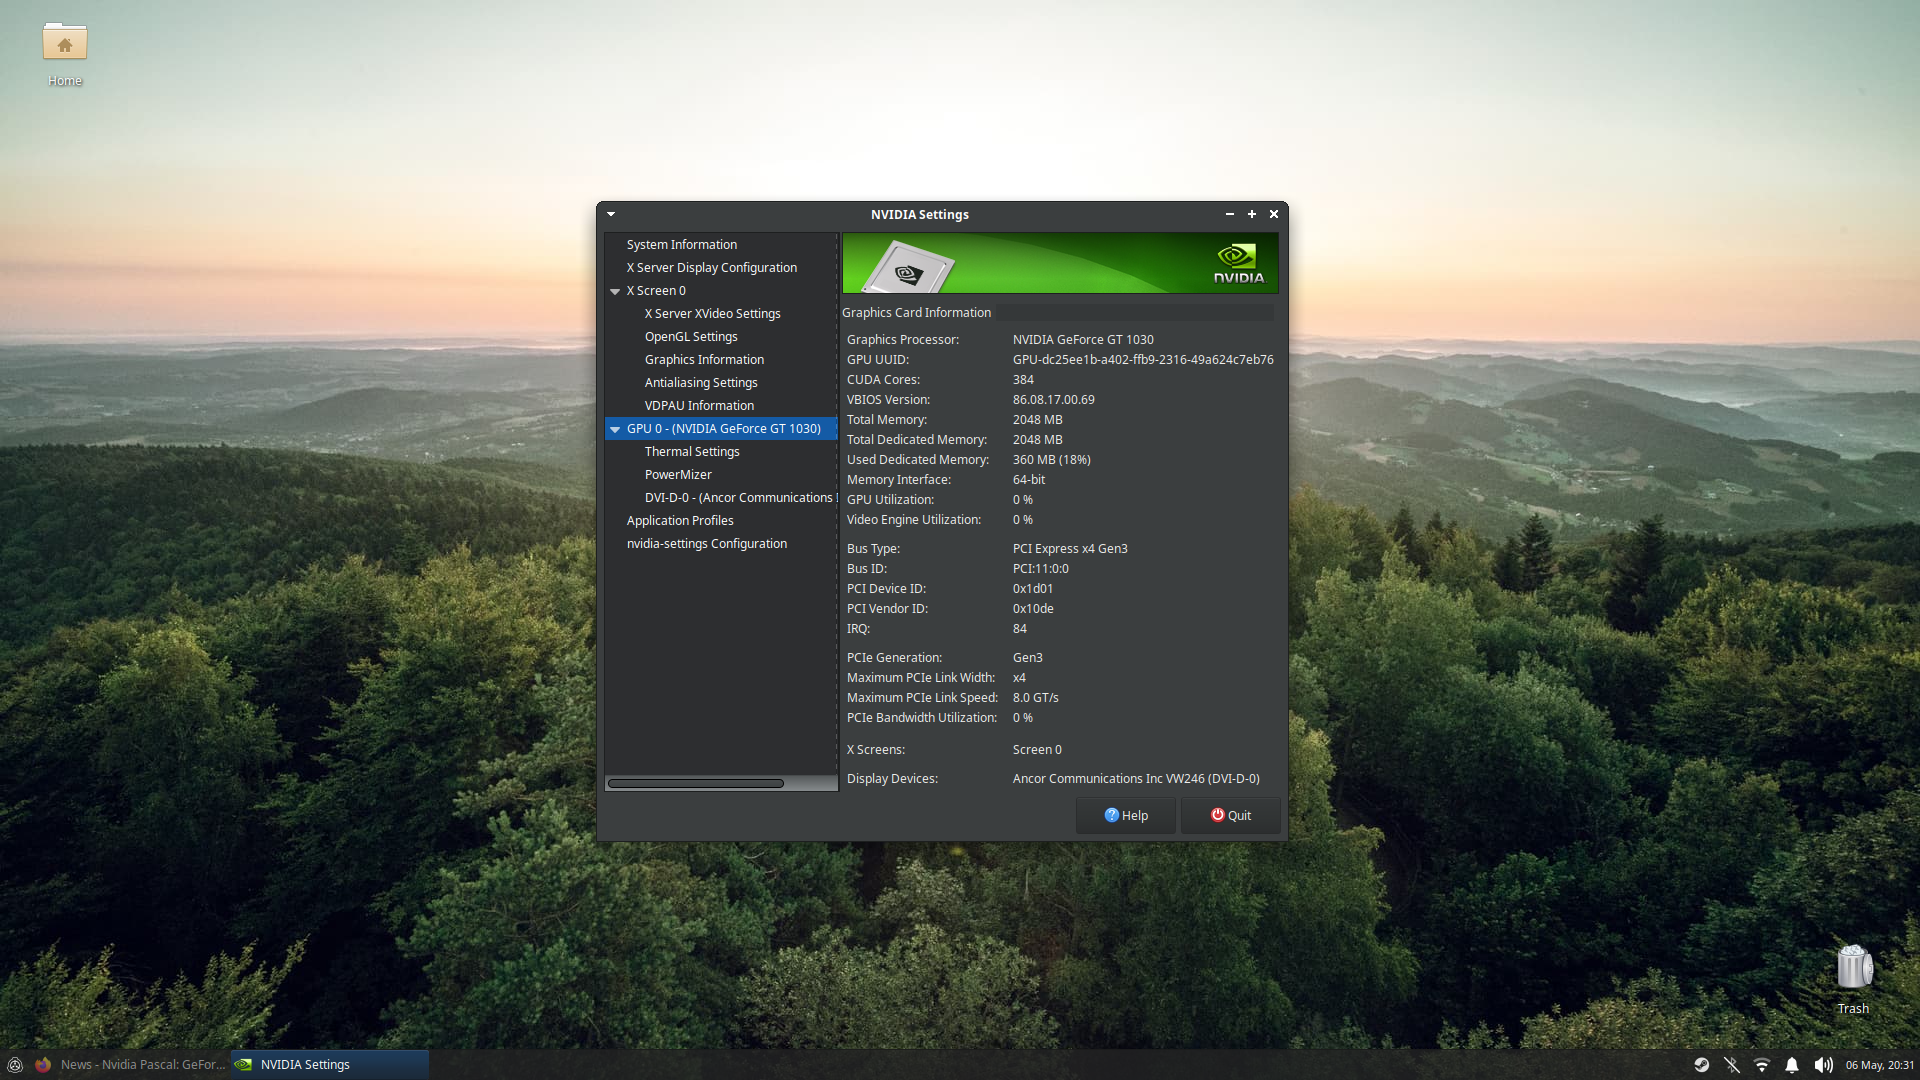Click the Memory Interface value 64-bit
This screenshot has width=1920, height=1080.
click(x=1028, y=480)
